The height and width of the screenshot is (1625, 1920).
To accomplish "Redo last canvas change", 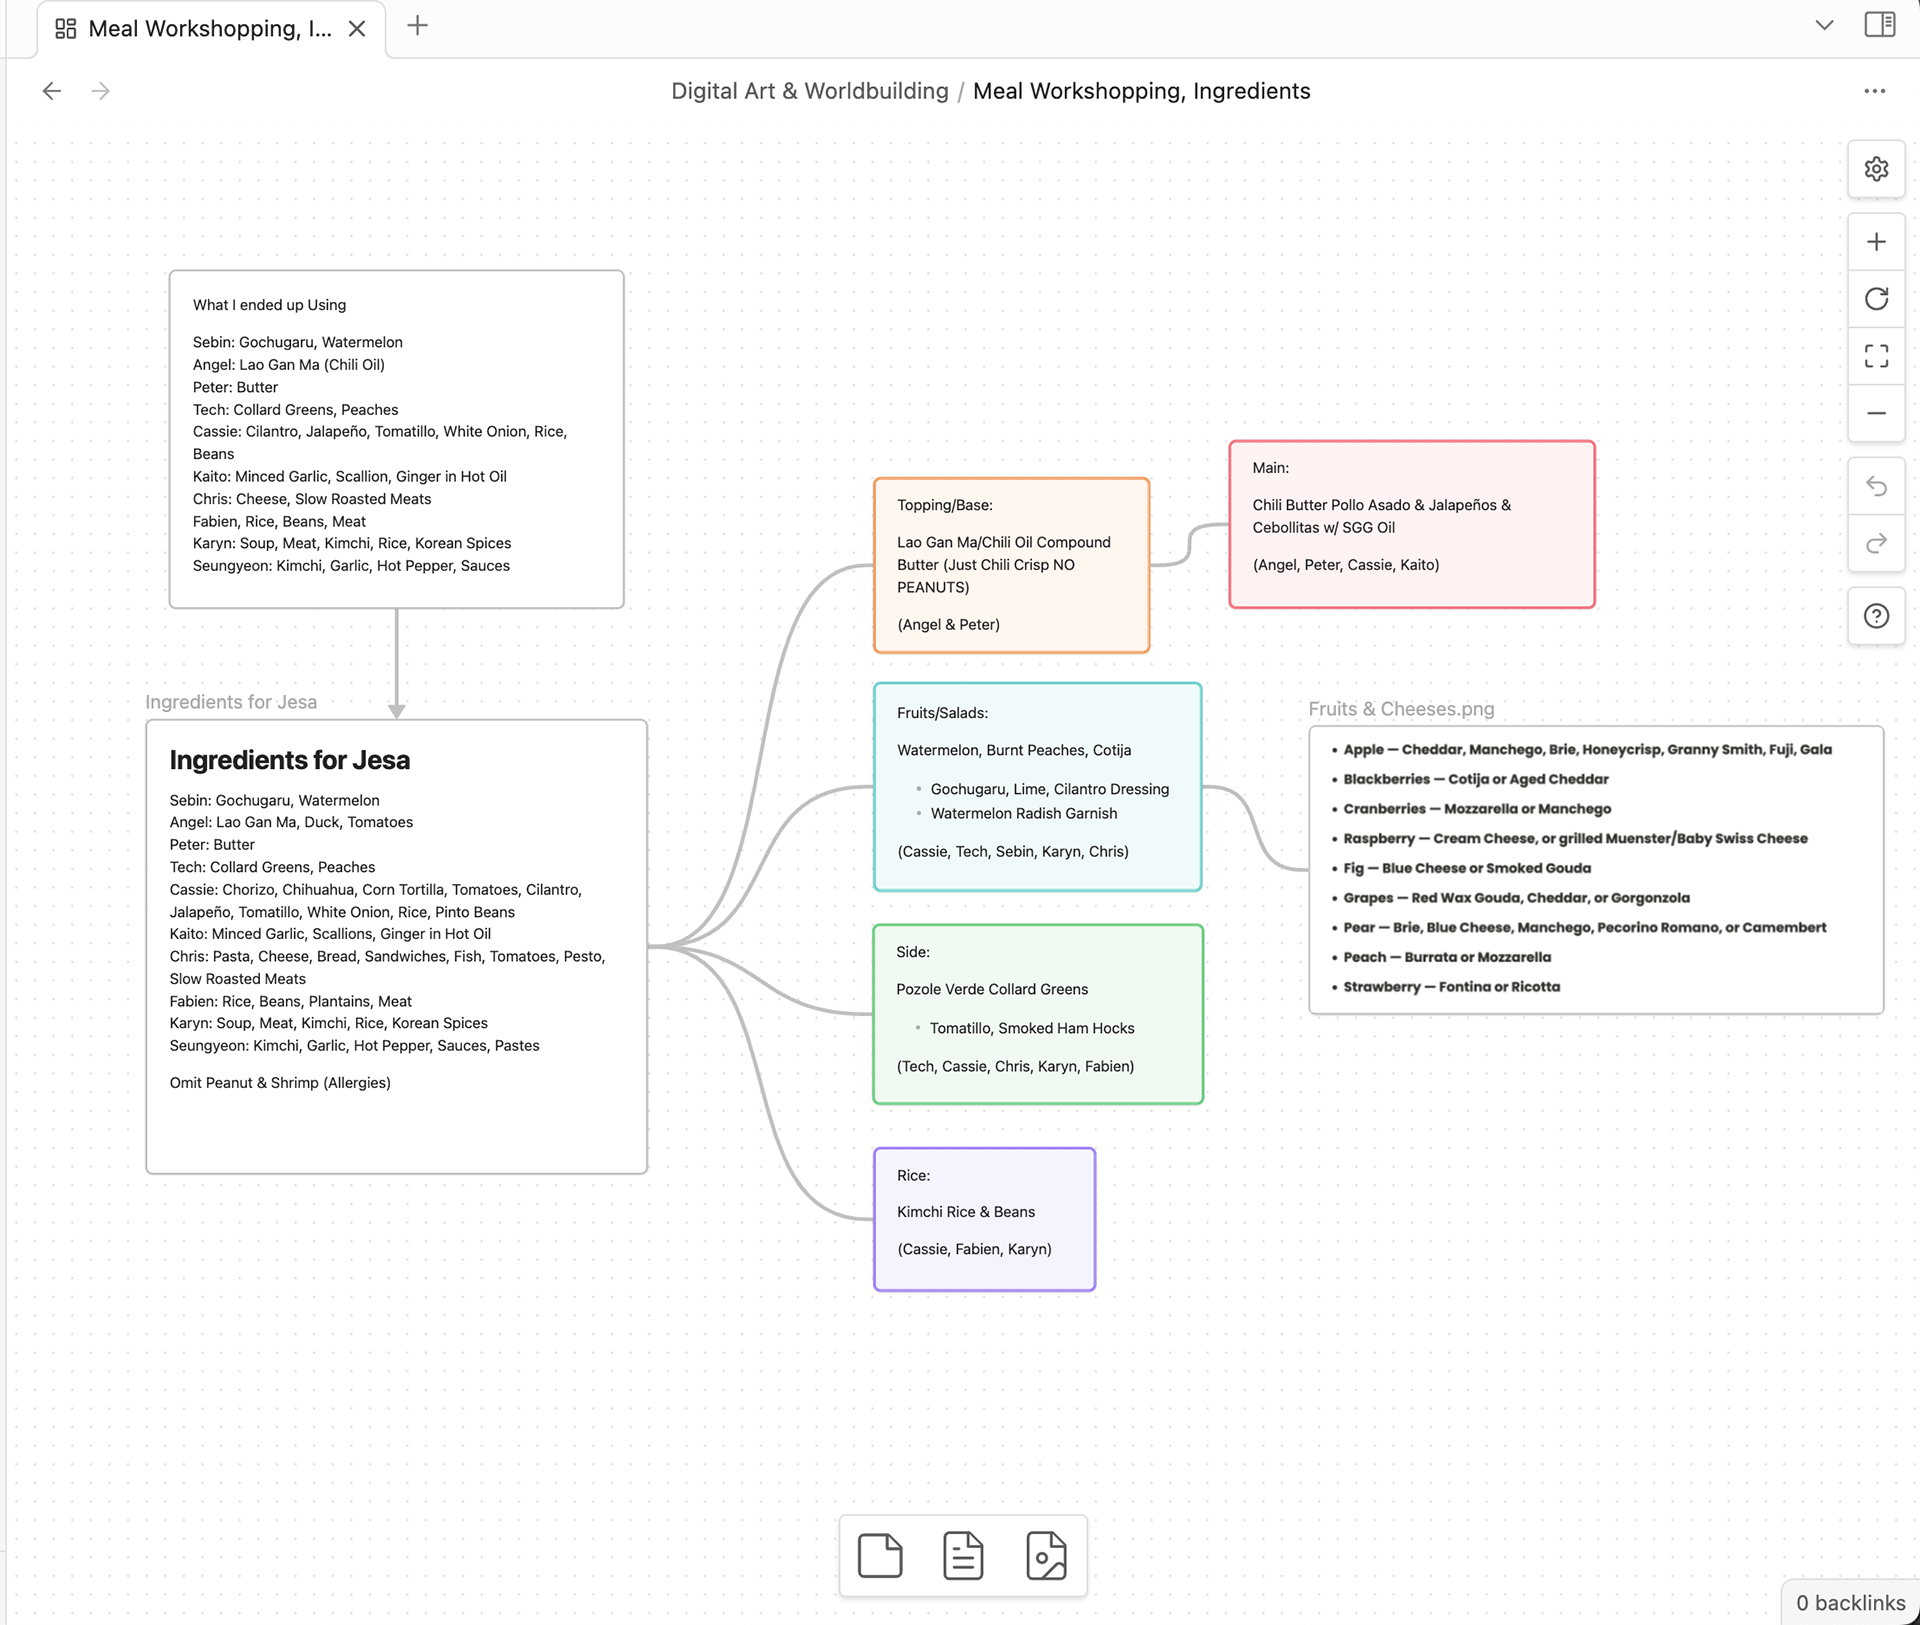I will pyautogui.click(x=1876, y=543).
